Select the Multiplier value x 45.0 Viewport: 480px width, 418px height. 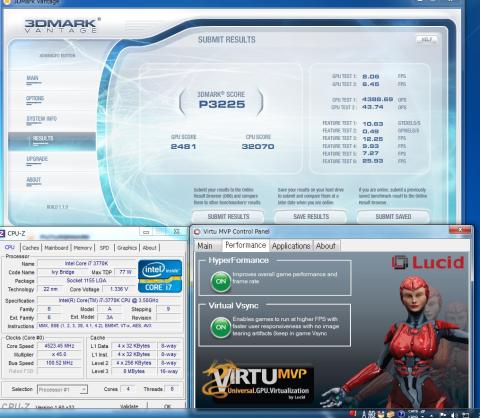point(59,354)
